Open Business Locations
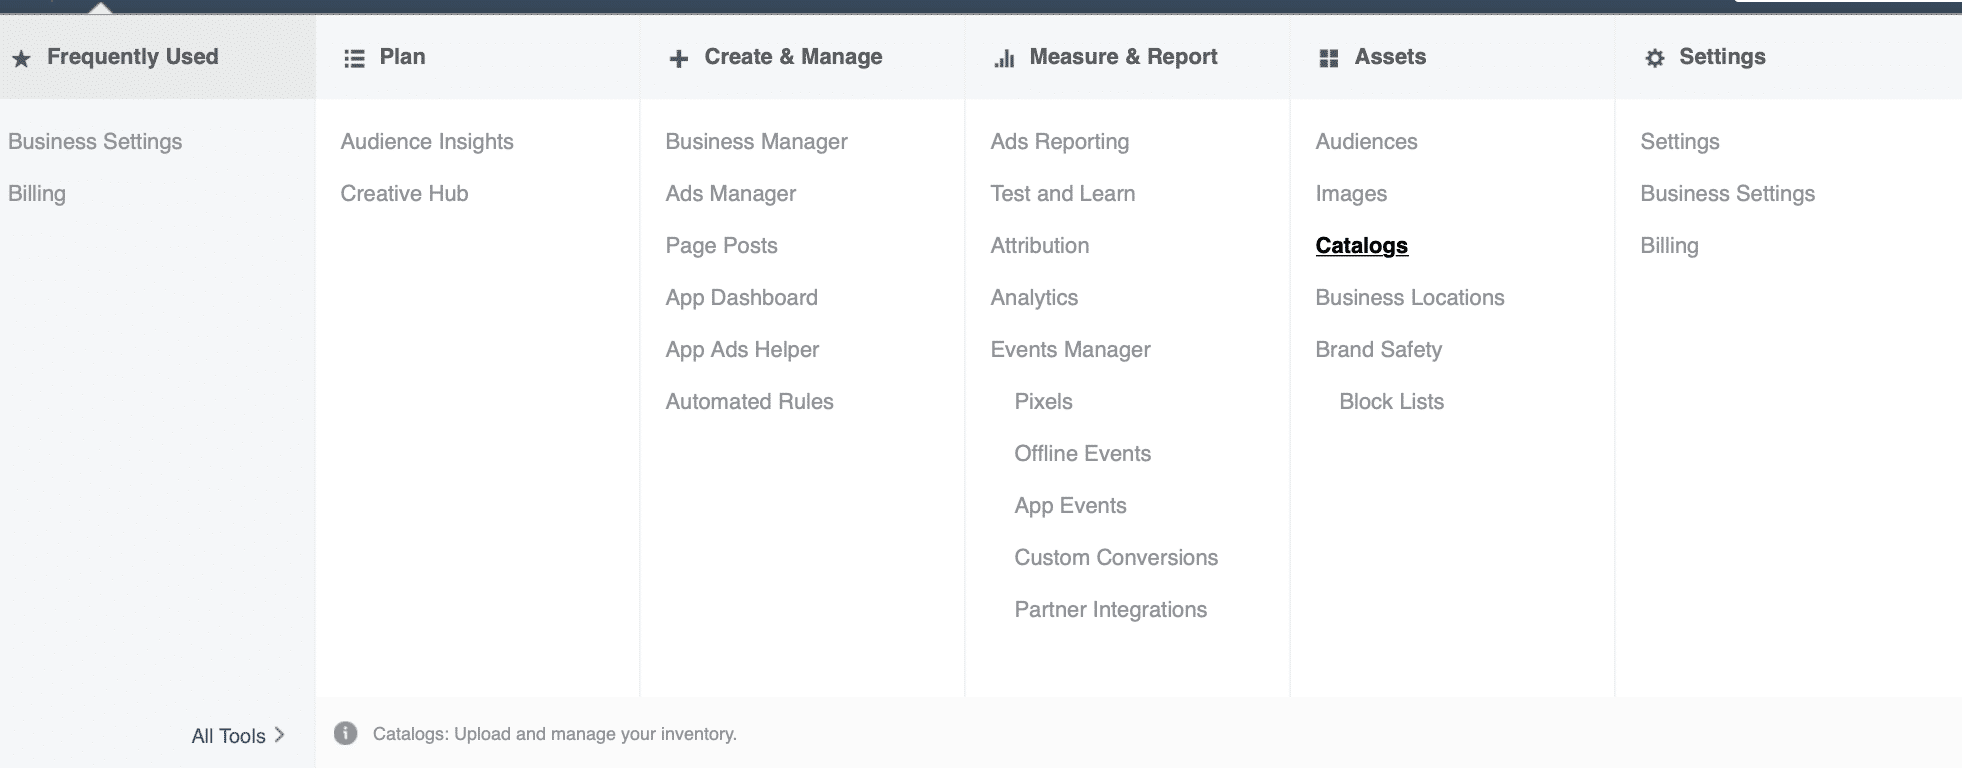This screenshot has height=768, width=1962. (x=1409, y=298)
